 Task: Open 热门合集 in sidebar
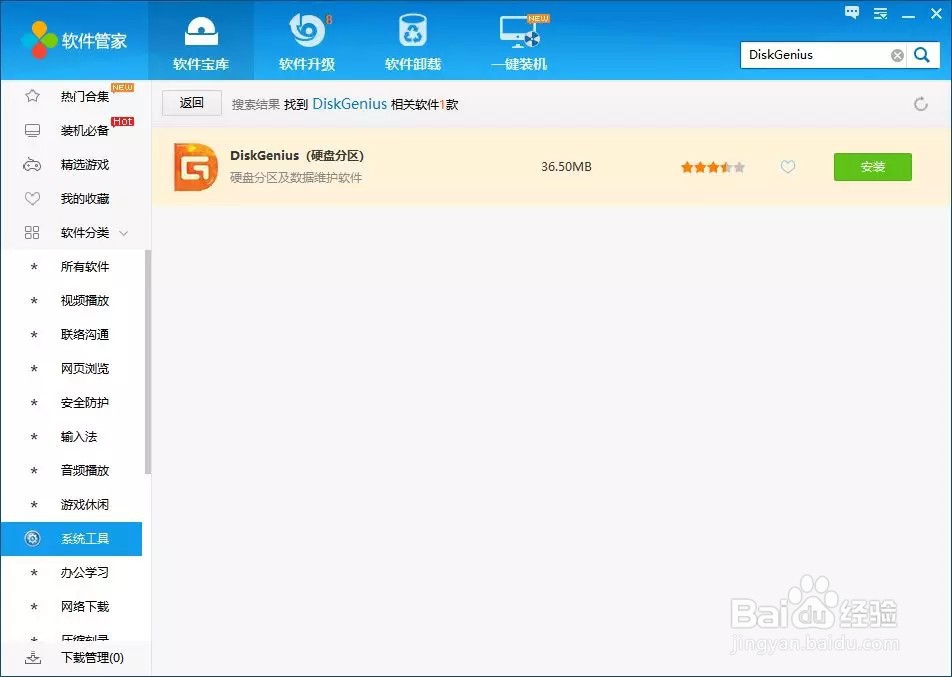[x=85, y=96]
